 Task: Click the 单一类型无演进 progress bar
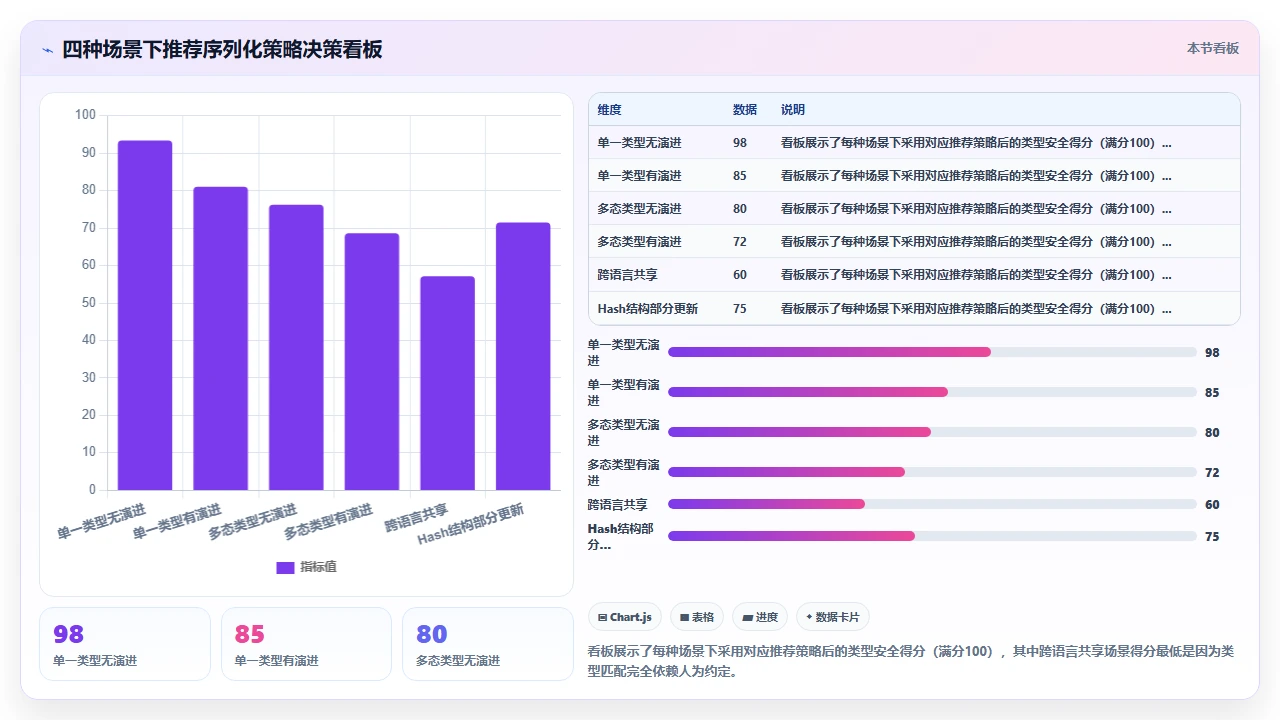932,352
